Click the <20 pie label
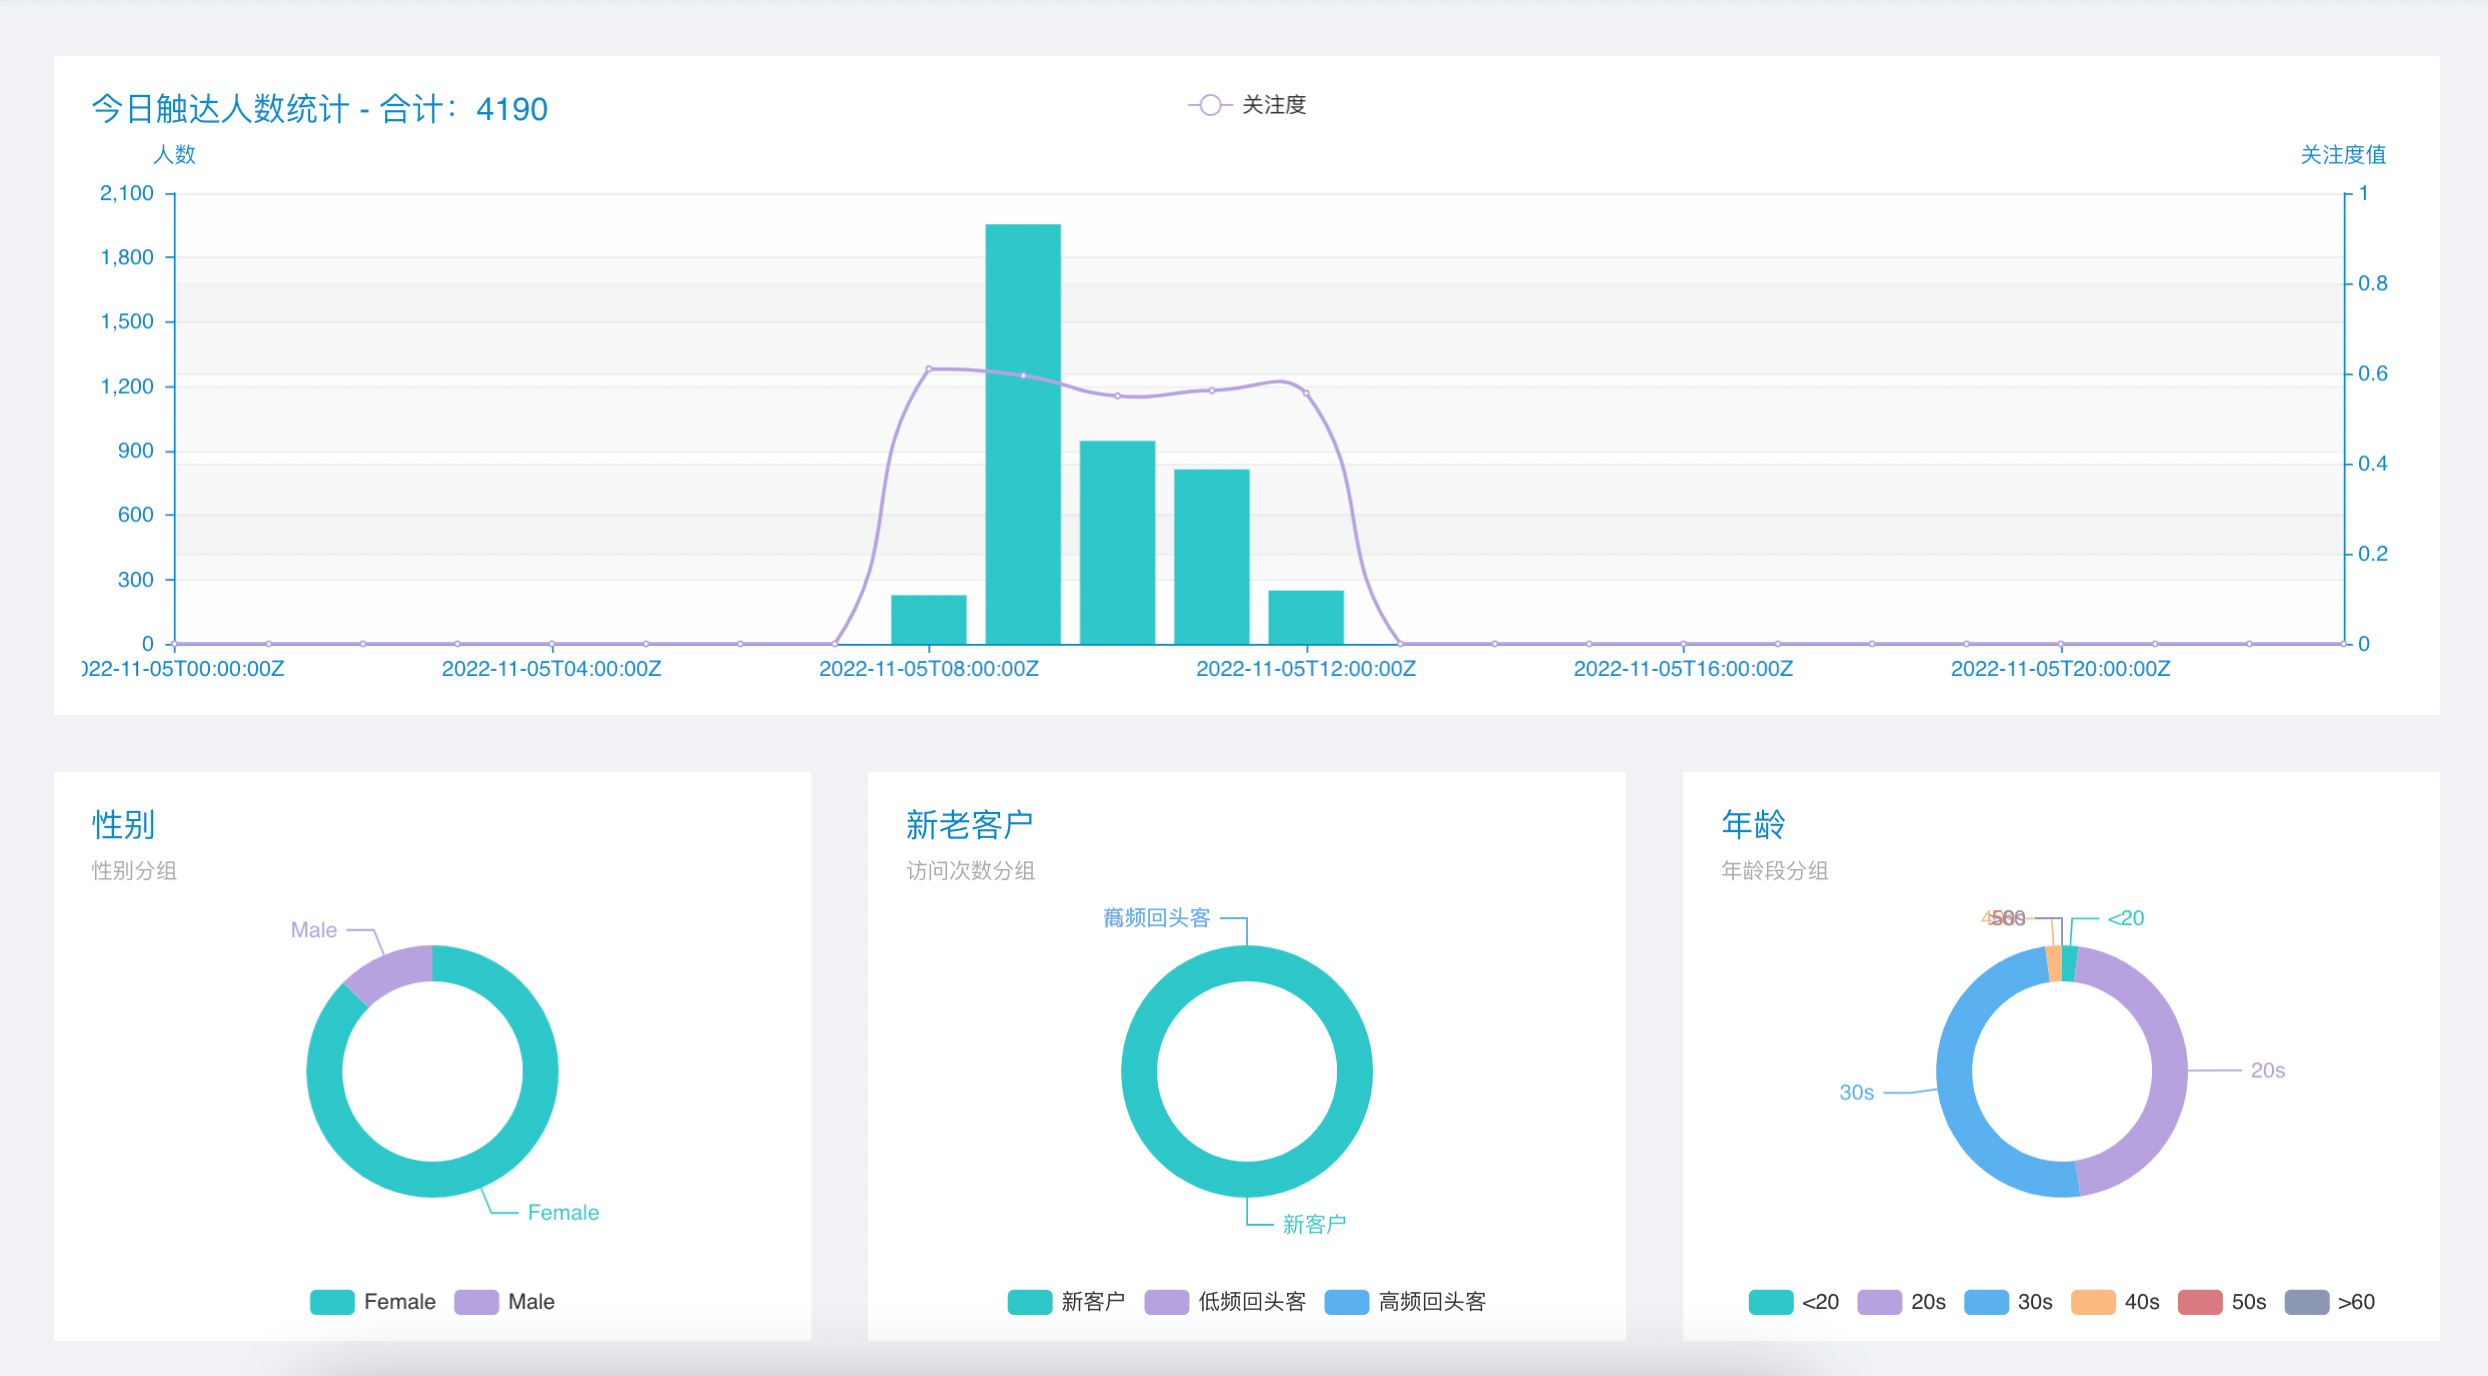Image resolution: width=2488 pixels, height=1376 pixels. [2126, 918]
